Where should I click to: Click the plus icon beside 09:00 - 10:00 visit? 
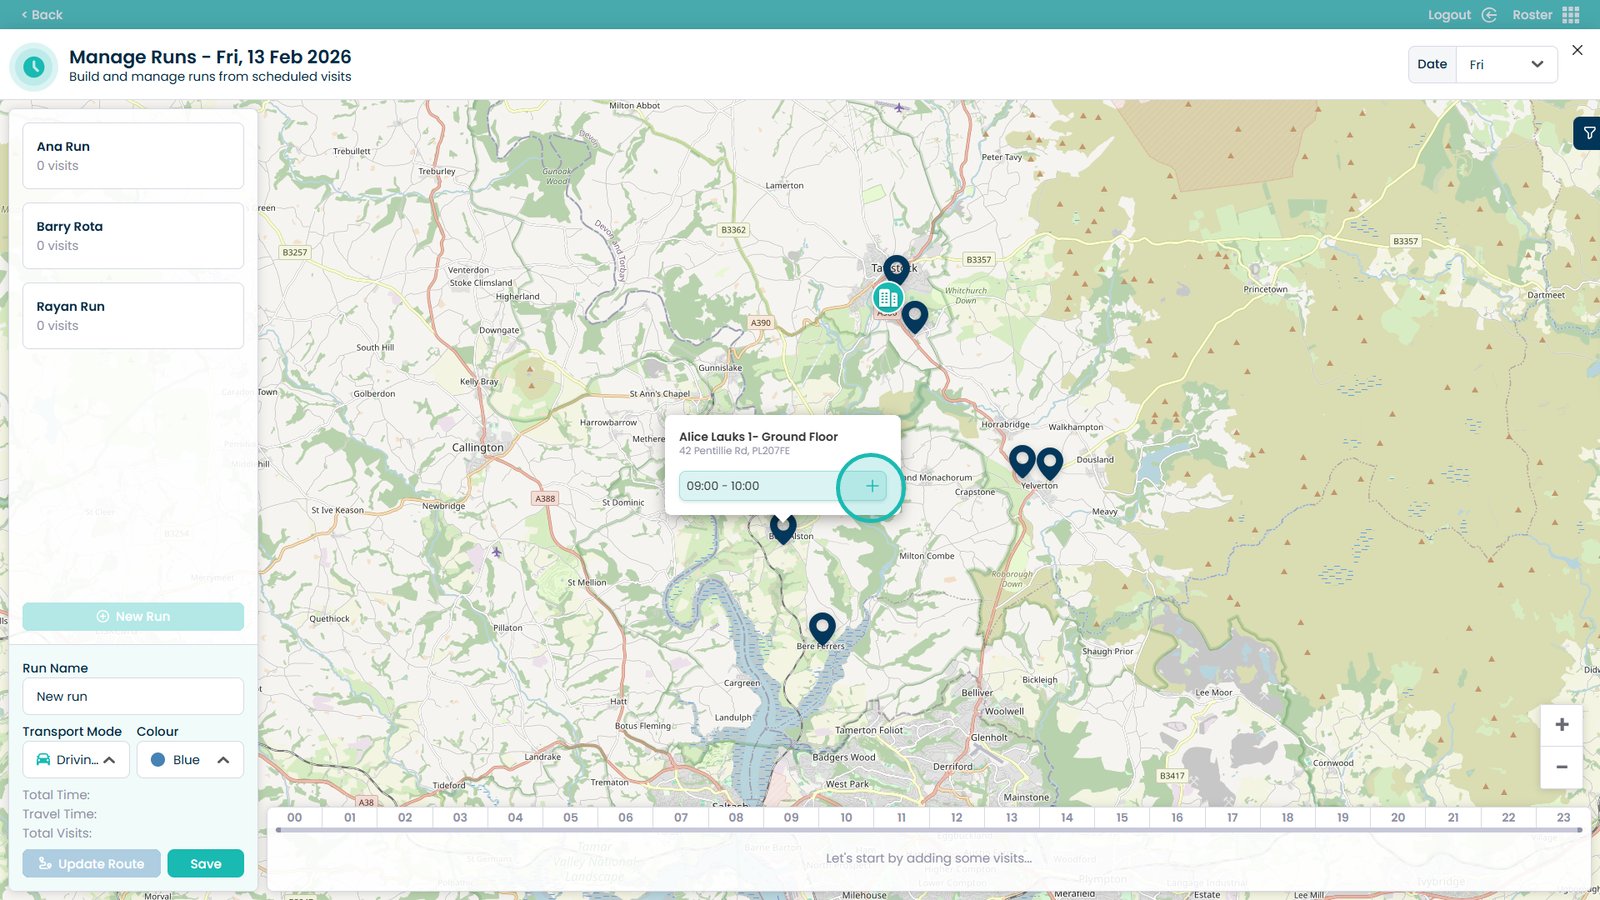pos(872,486)
